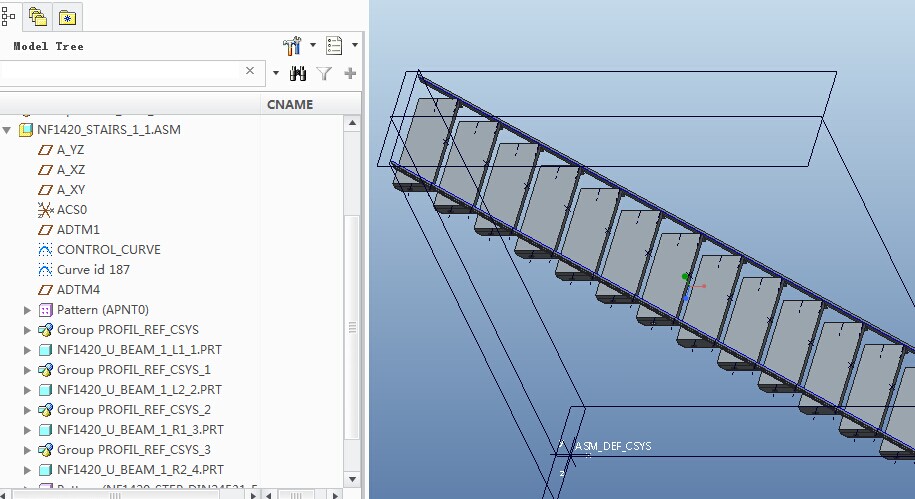Select ADTM4 datum plane
Viewport: 915px width, 499px height.
pyautogui.click(x=78, y=289)
